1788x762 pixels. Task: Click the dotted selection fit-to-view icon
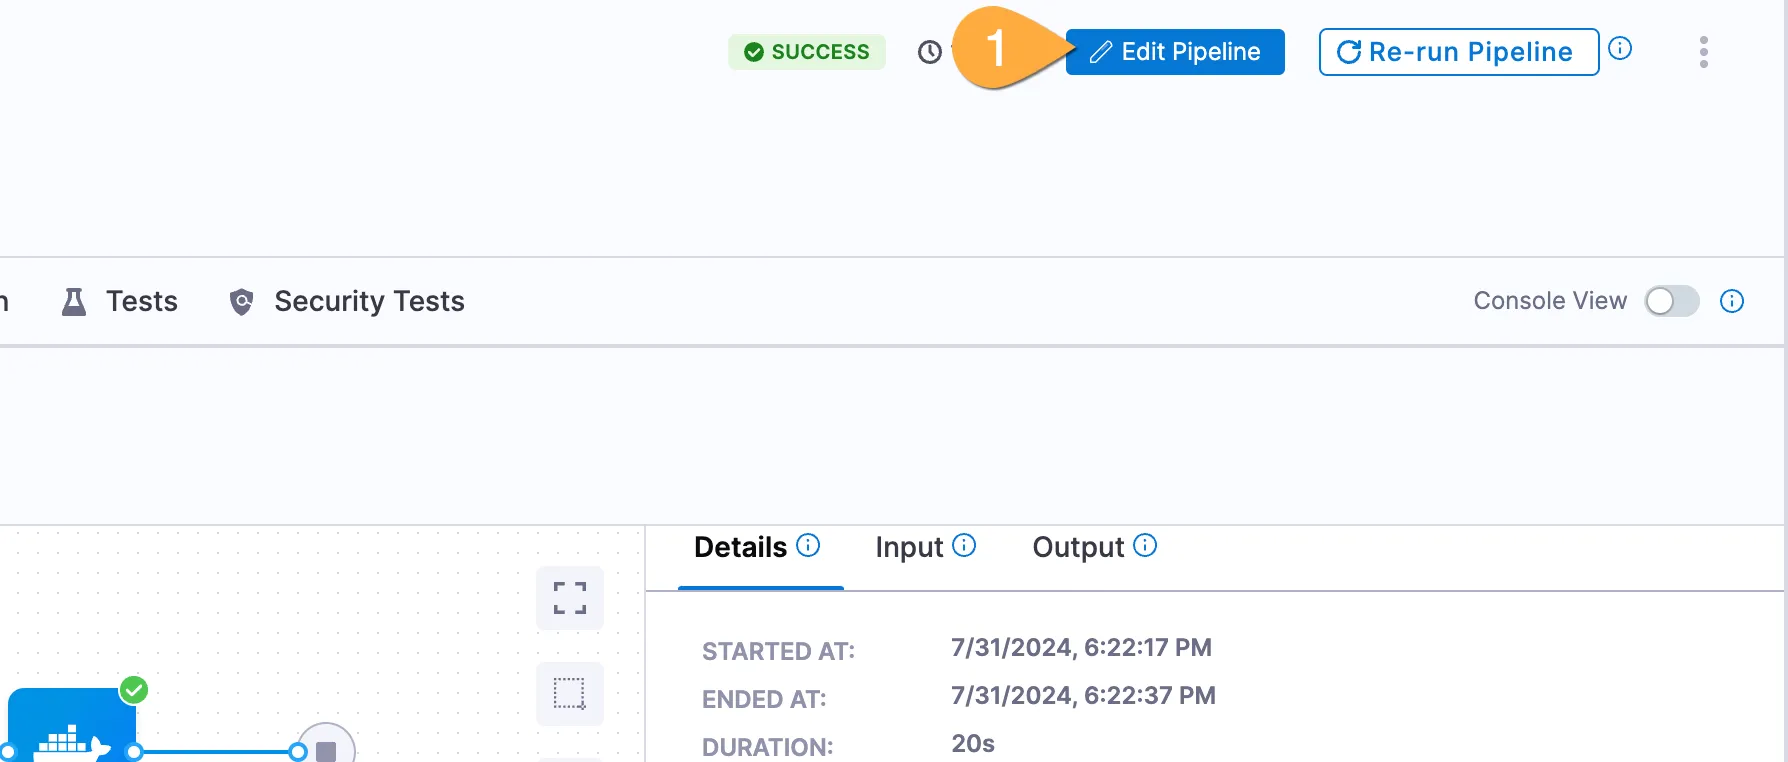pyautogui.click(x=570, y=693)
